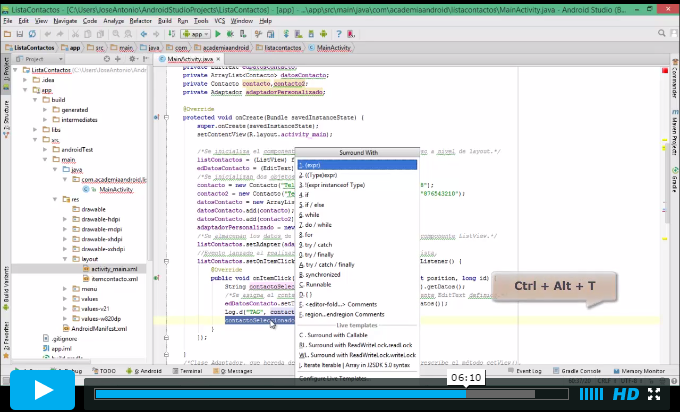The image size is (680, 412).
Task: Collapse the res folder
Action: [55, 199]
